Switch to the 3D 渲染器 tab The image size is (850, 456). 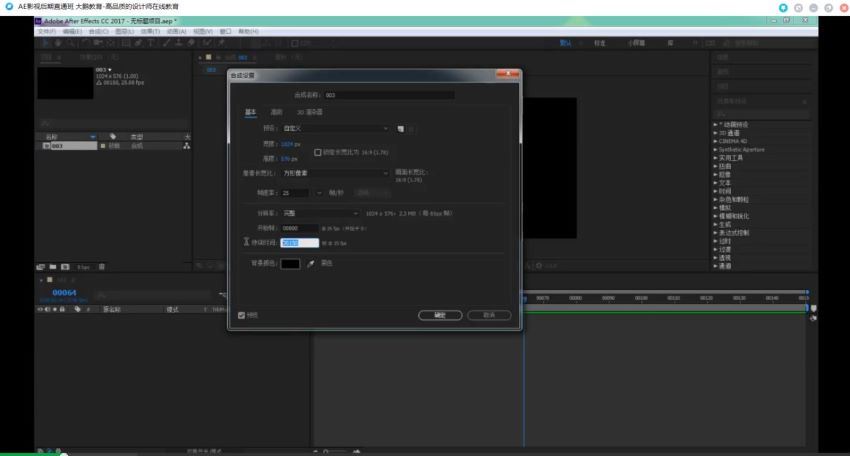point(309,112)
